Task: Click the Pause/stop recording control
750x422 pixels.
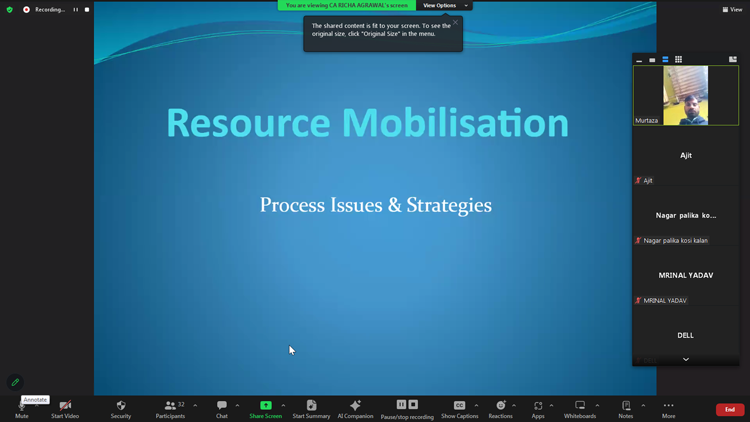Action: (x=407, y=406)
